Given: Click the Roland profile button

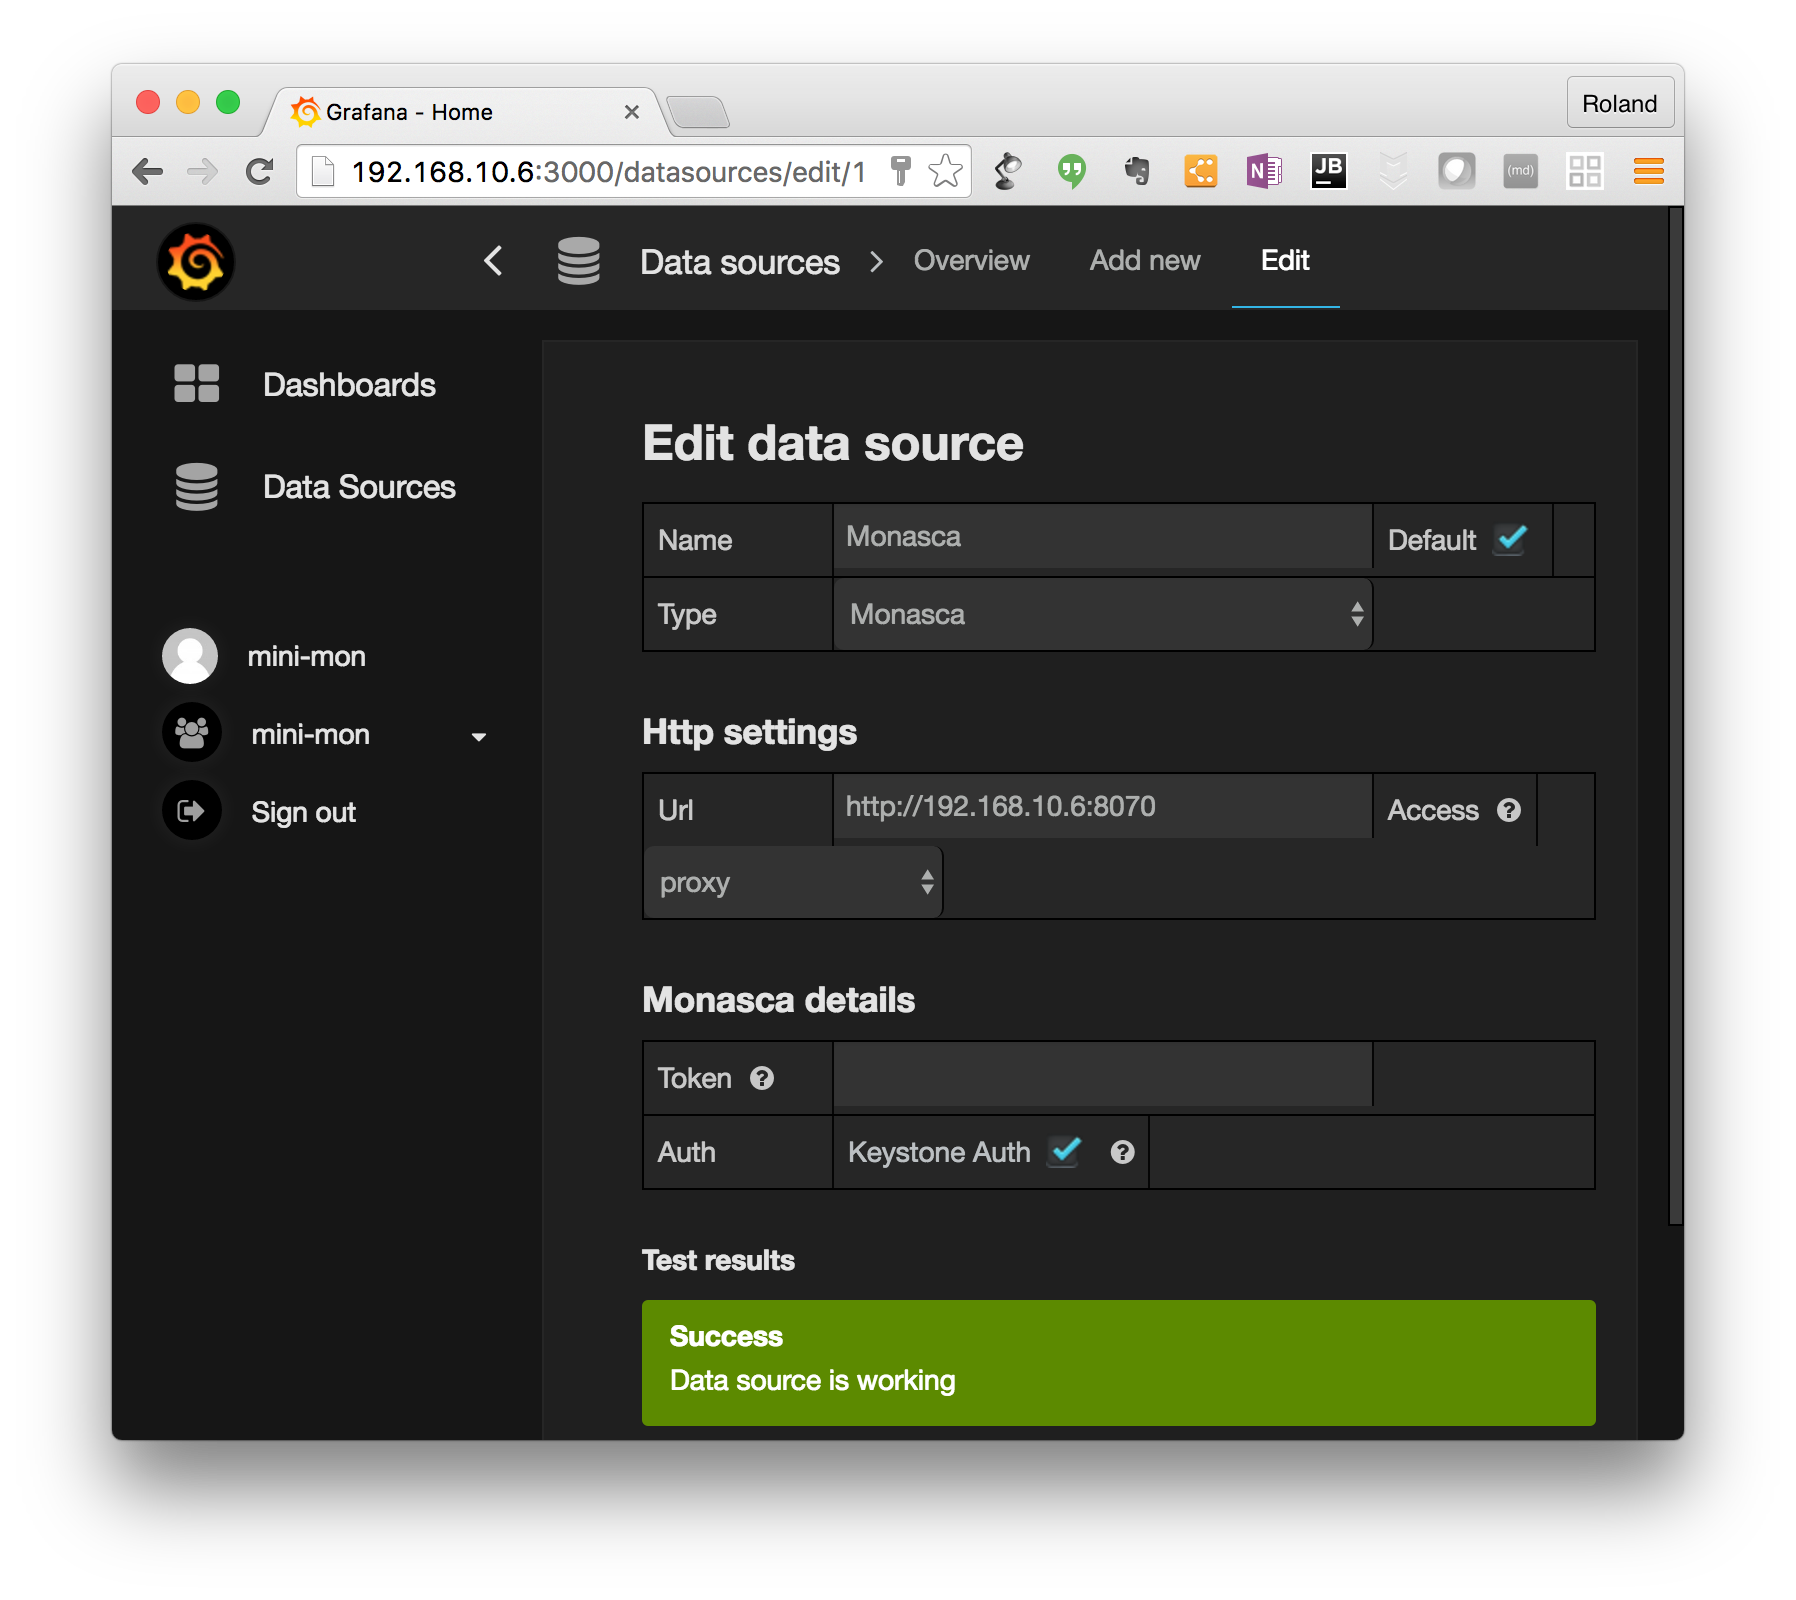Looking at the screenshot, I should point(1620,103).
